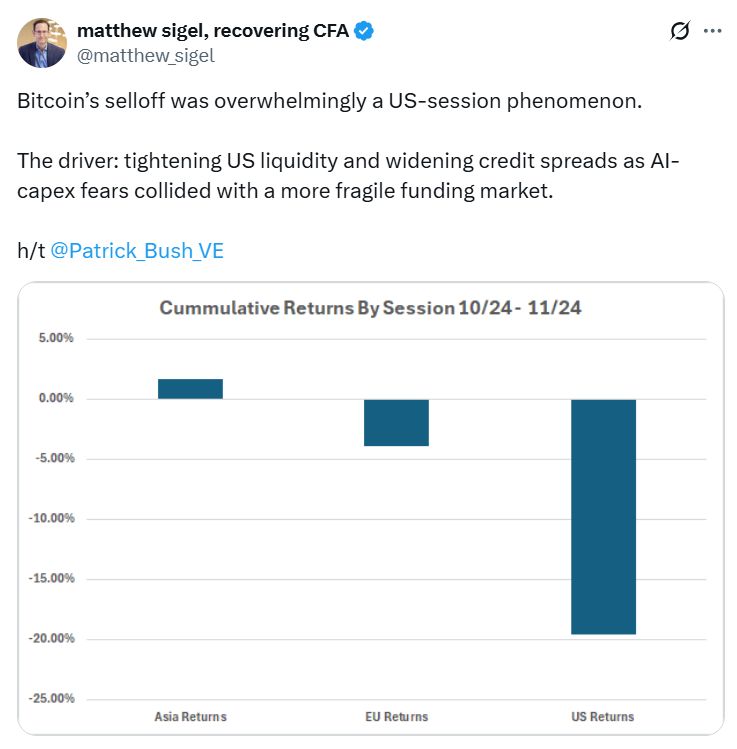Open the three-dot More options menu

coord(712,31)
